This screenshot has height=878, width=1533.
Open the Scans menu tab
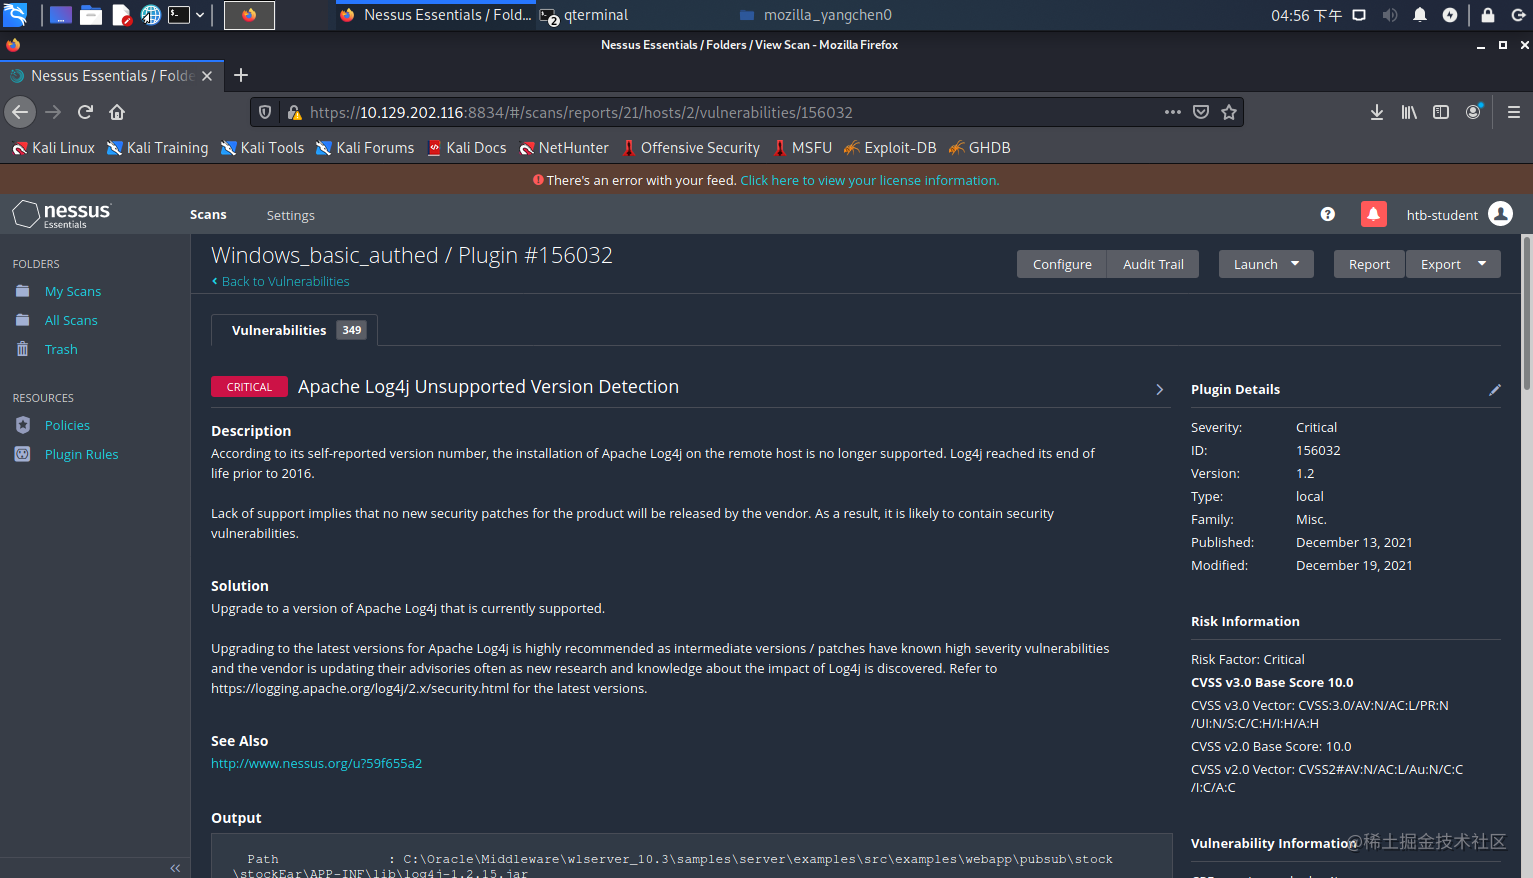point(208,215)
